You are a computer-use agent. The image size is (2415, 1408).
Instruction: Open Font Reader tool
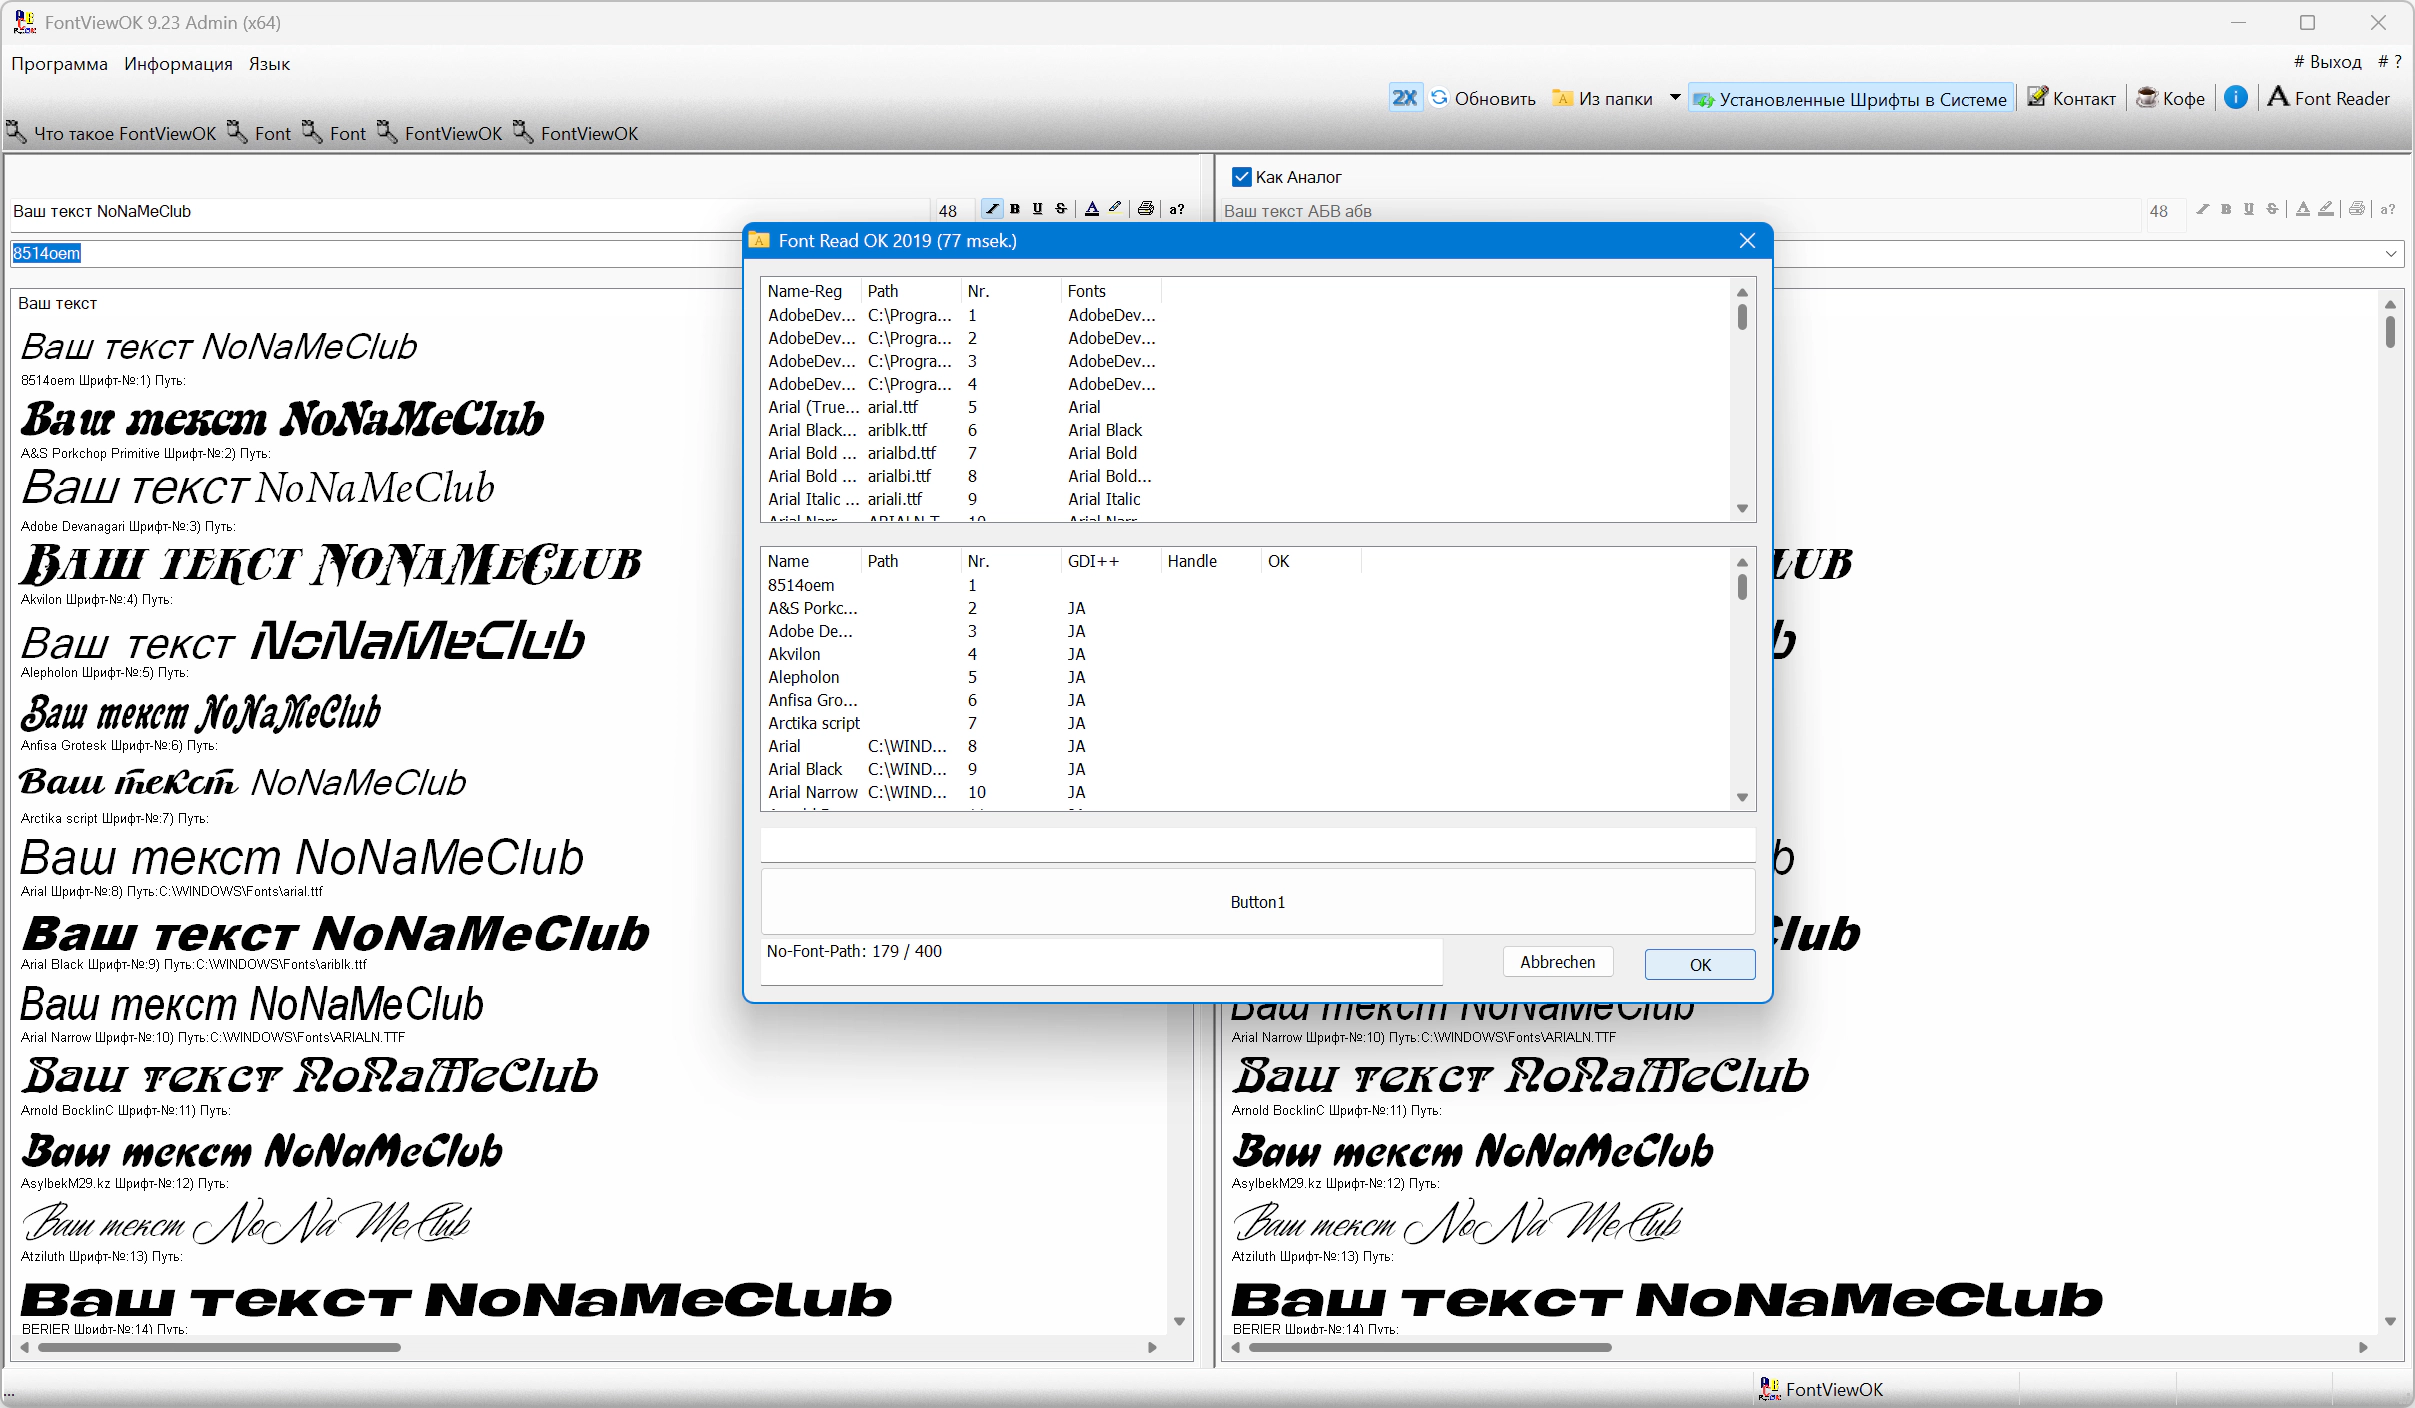[2328, 98]
